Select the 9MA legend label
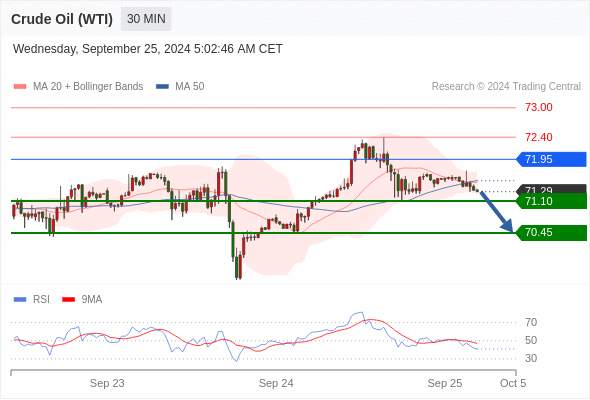Screen dimensions: 590x400 click(x=92, y=300)
